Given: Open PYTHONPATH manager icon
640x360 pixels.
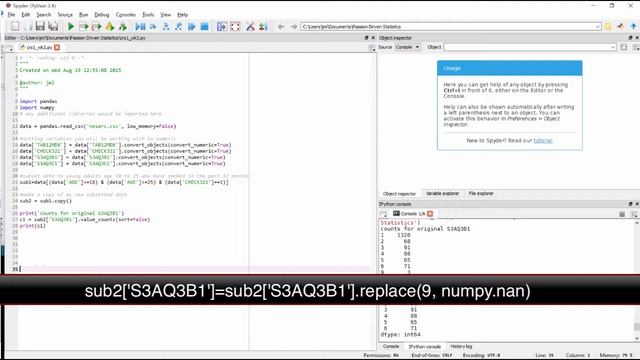Looking at the screenshot, I should tap(263, 27).
